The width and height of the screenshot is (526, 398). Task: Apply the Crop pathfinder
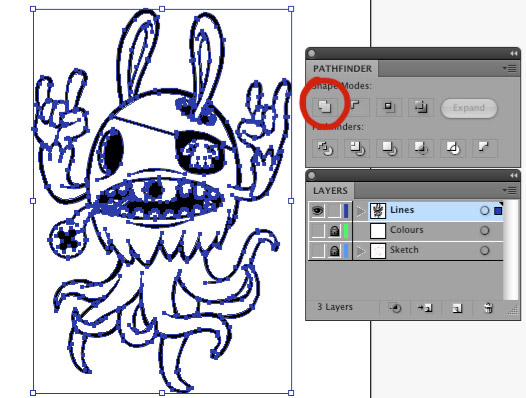pyautogui.click(x=421, y=148)
